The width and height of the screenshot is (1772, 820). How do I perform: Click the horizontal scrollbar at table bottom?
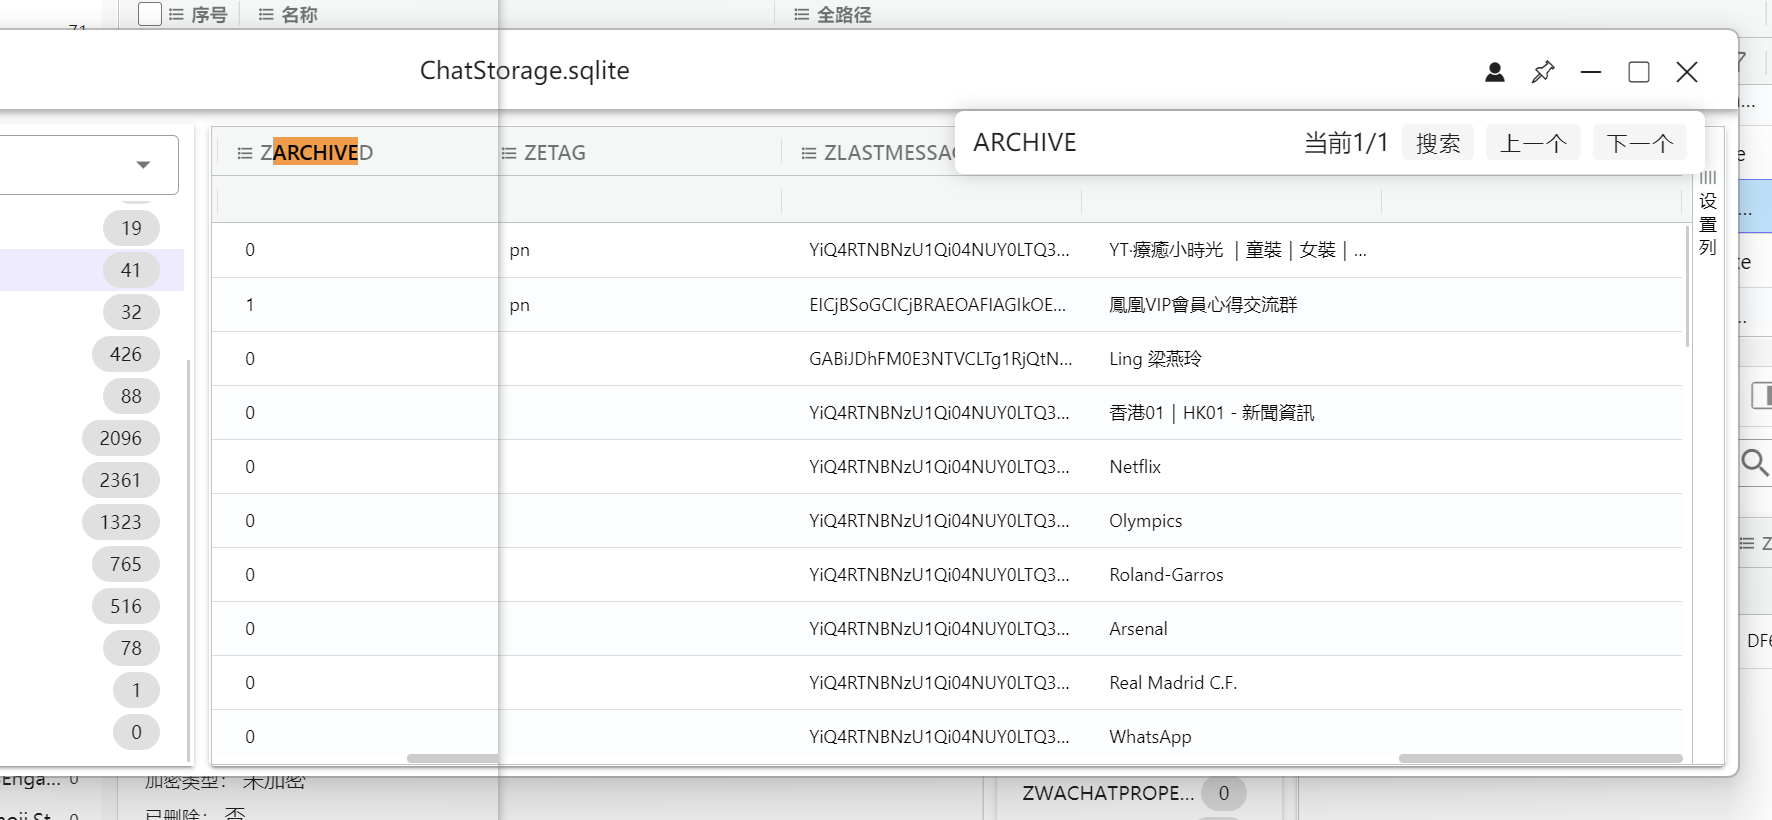[x=1540, y=758]
